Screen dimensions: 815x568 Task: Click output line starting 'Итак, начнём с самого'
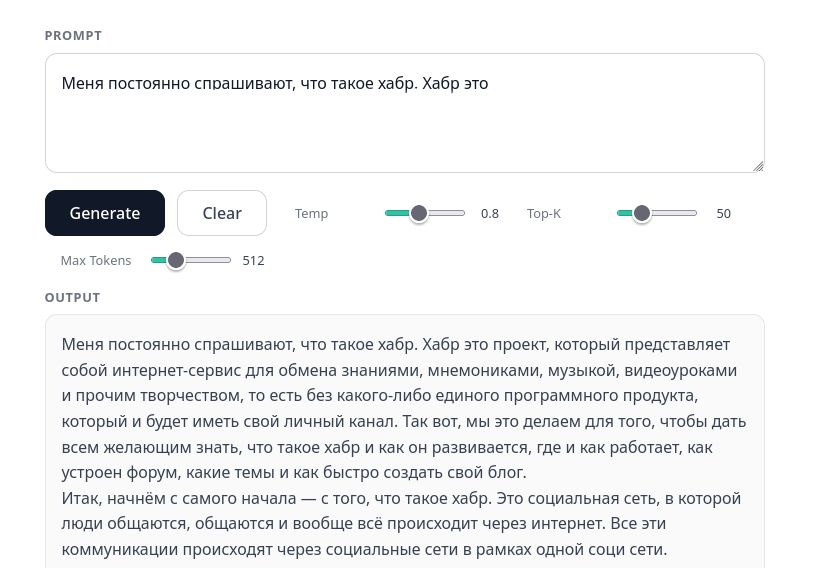tap(401, 498)
